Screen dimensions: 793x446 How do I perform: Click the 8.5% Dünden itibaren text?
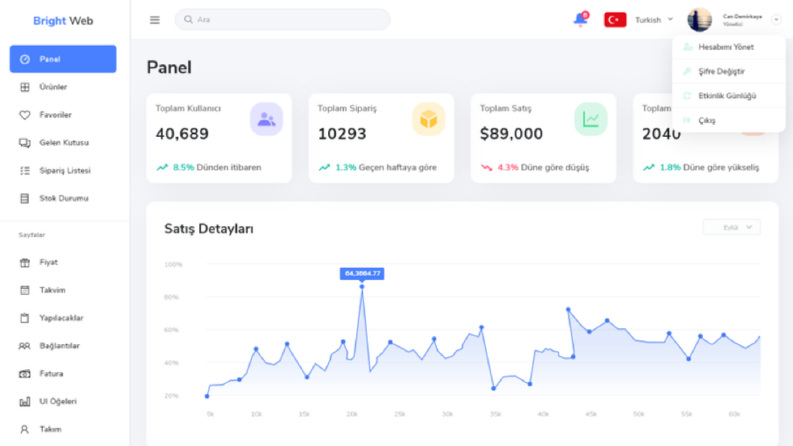217,167
